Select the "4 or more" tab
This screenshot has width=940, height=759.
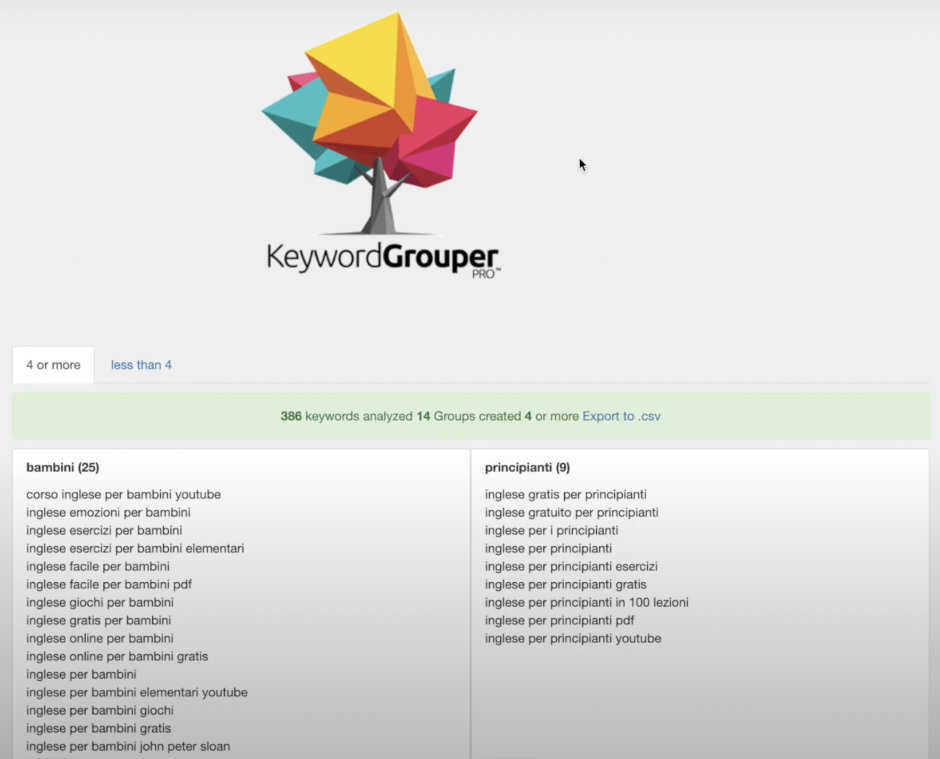coord(53,365)
